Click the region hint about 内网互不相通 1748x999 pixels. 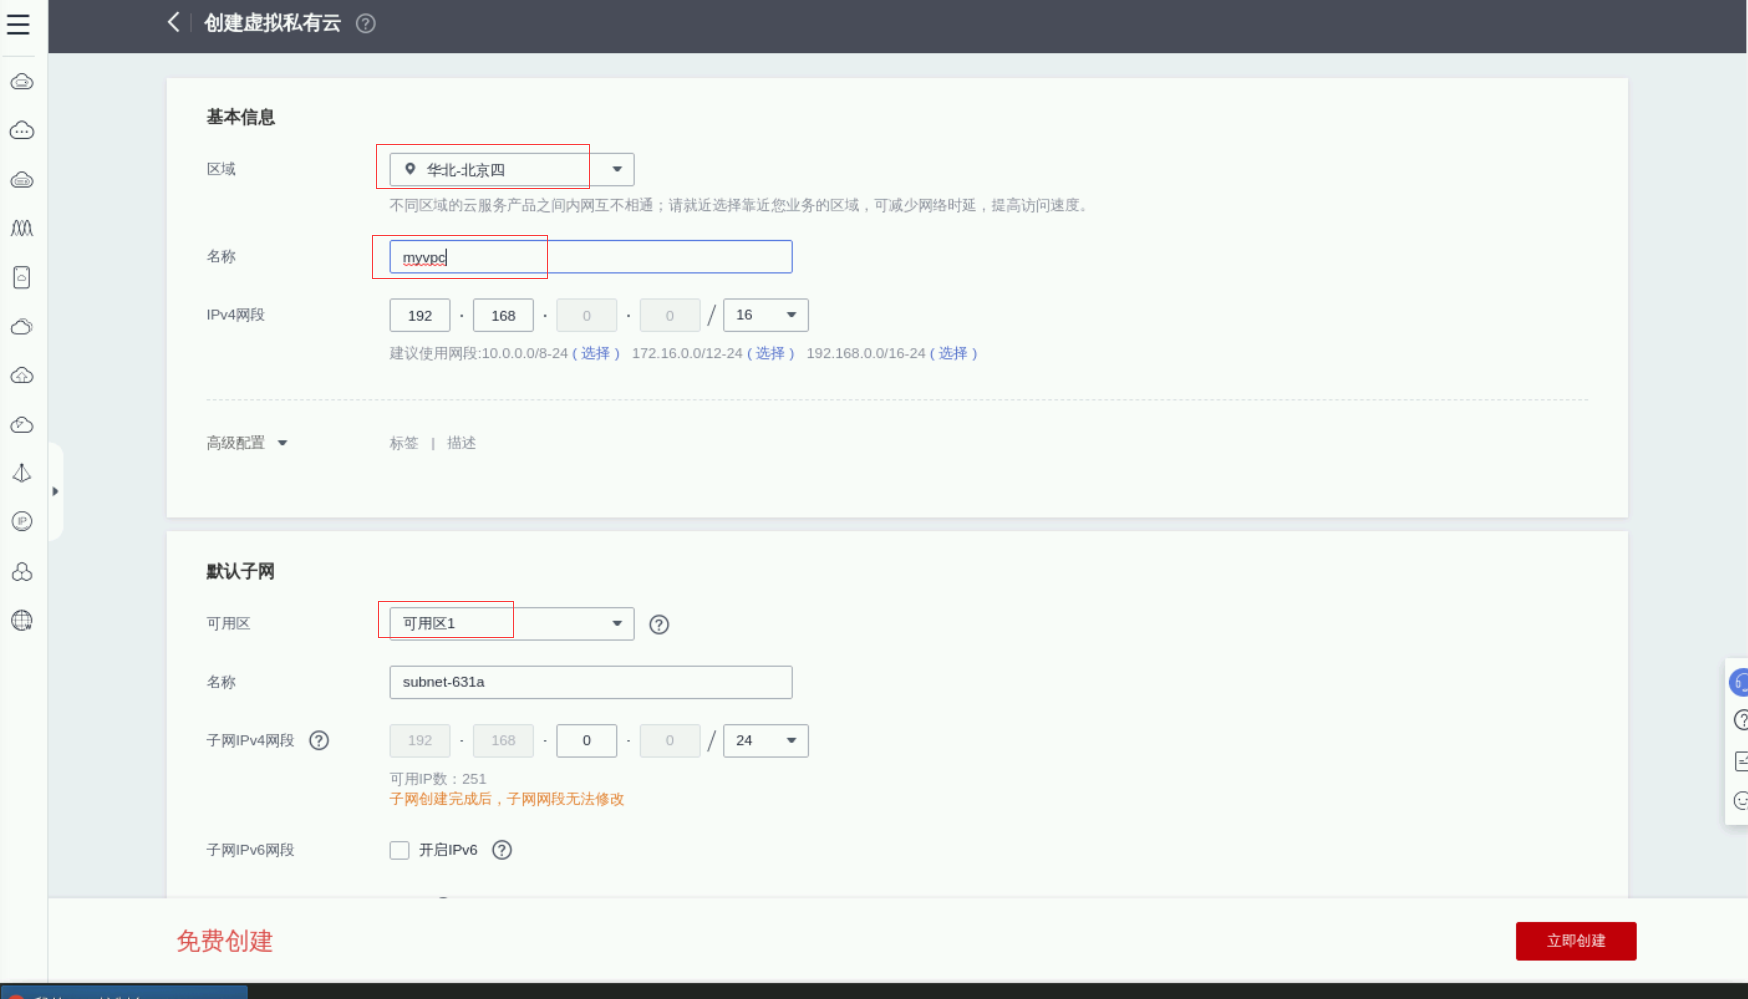pyautogui.click(x=739, y=205)
